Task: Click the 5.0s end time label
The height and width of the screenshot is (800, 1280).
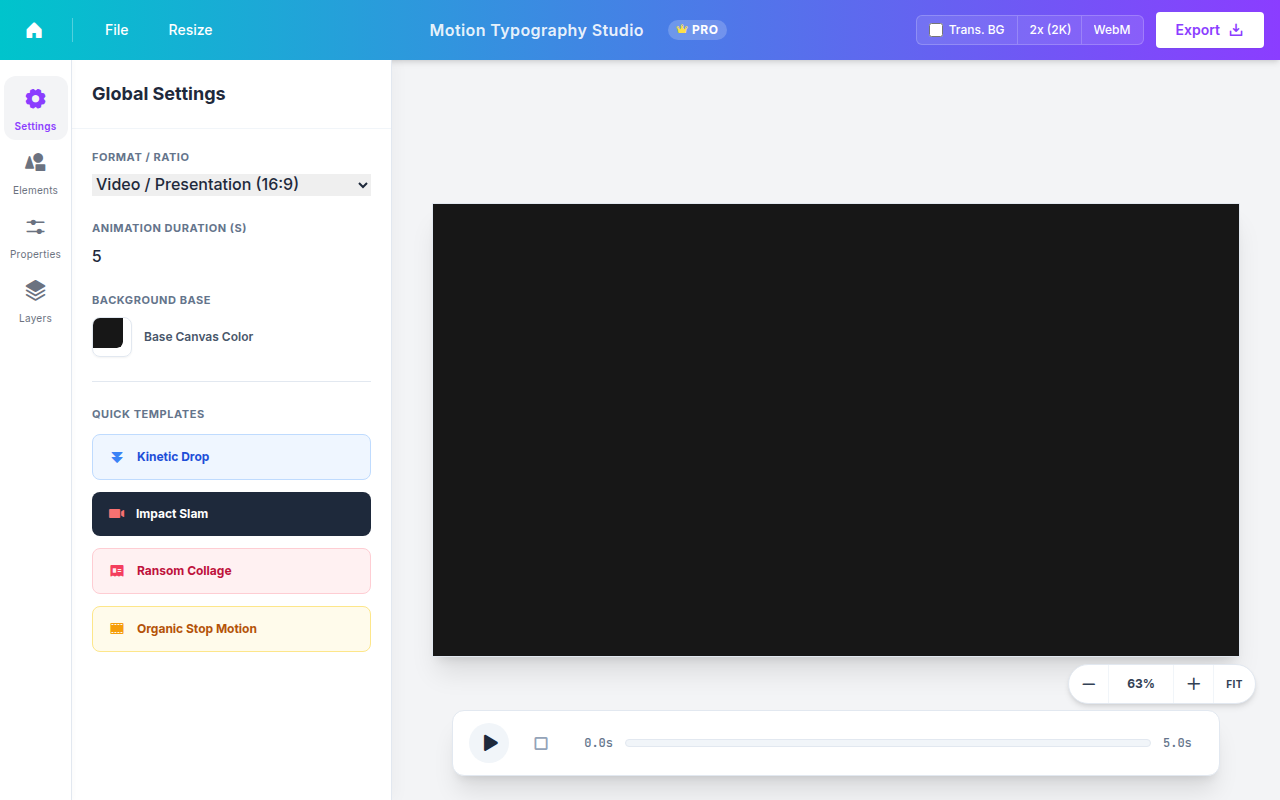Action: [1177, 743]
